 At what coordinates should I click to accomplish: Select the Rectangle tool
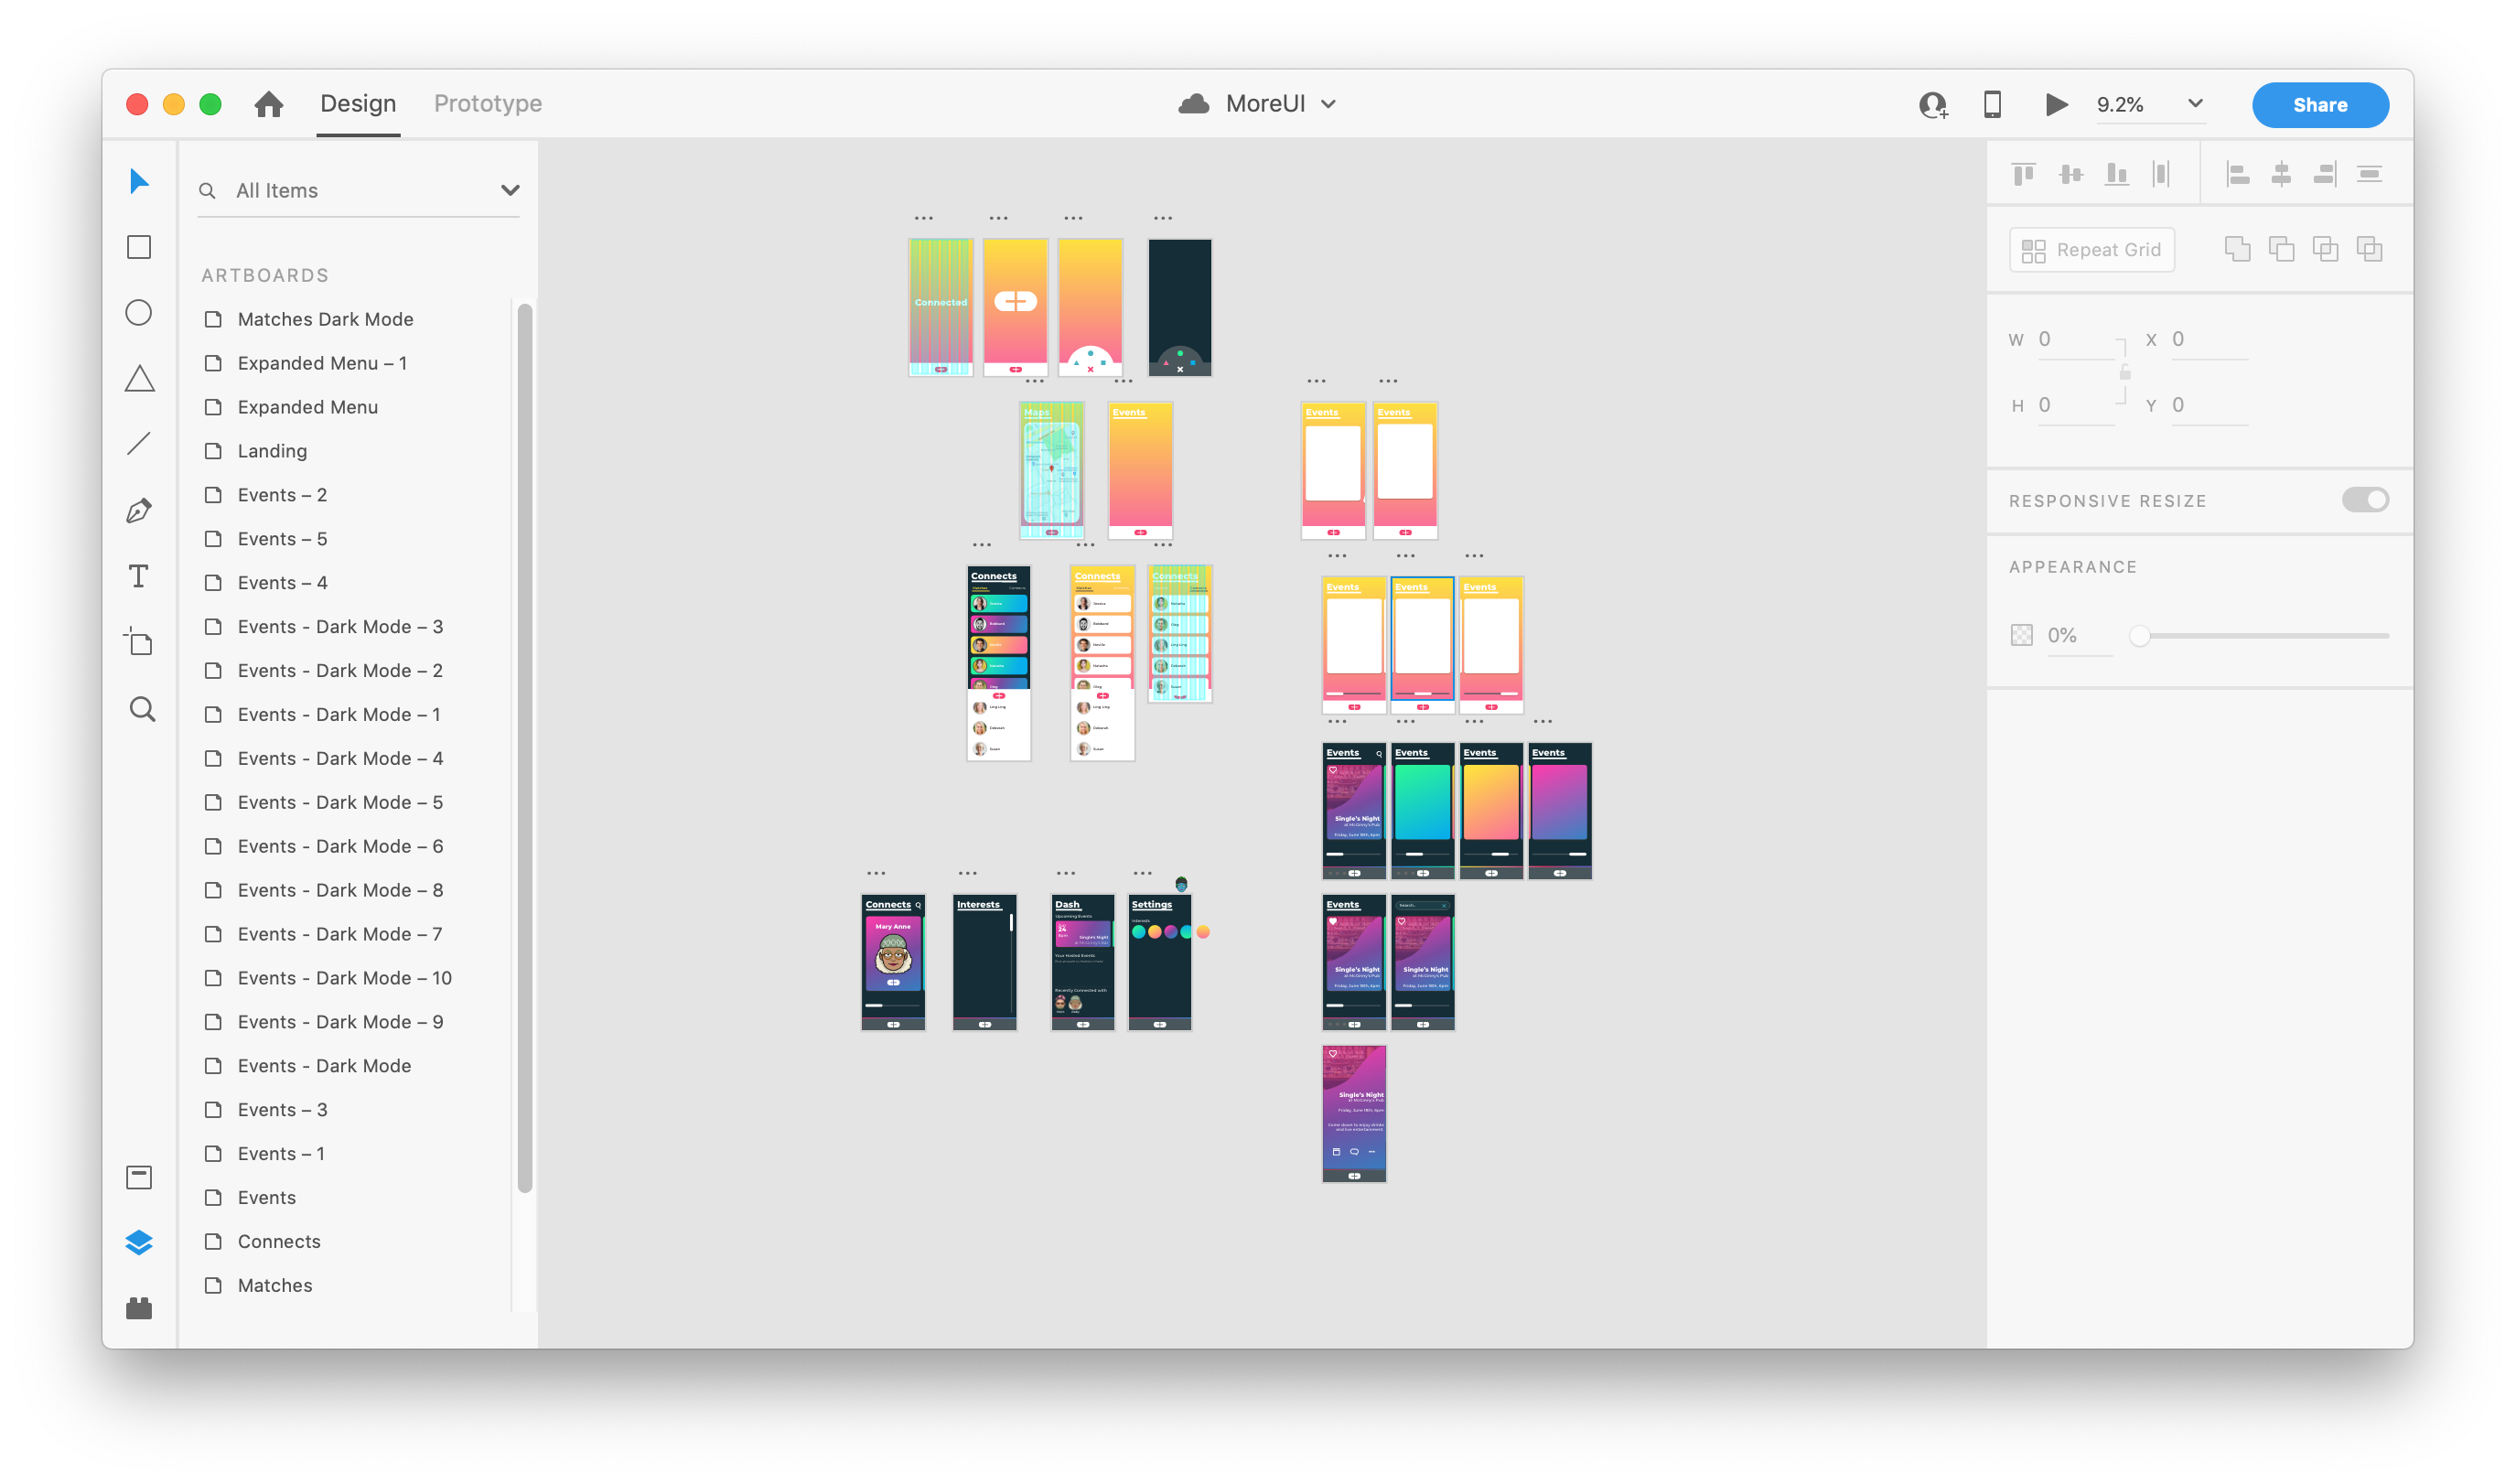pyautogui.click(x=139, y=246)
